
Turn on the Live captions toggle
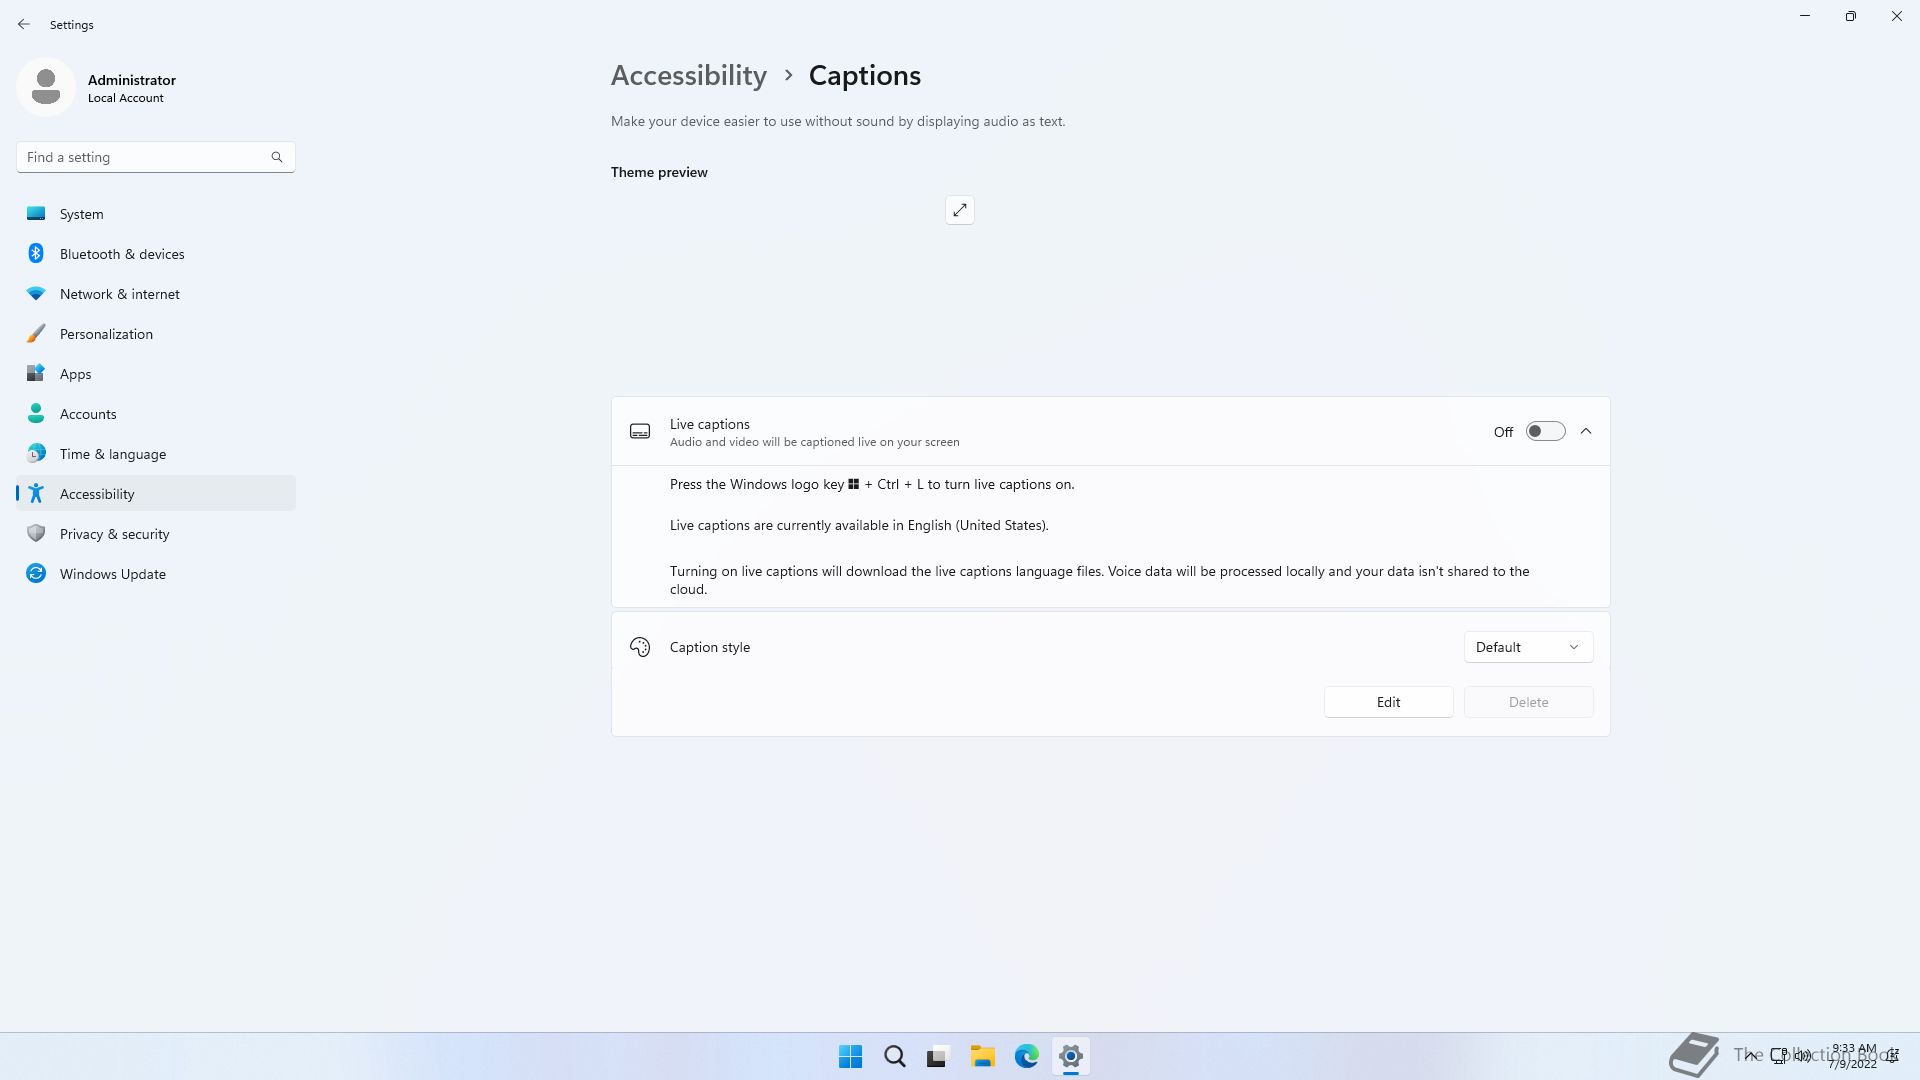(x=1544, y=431)
